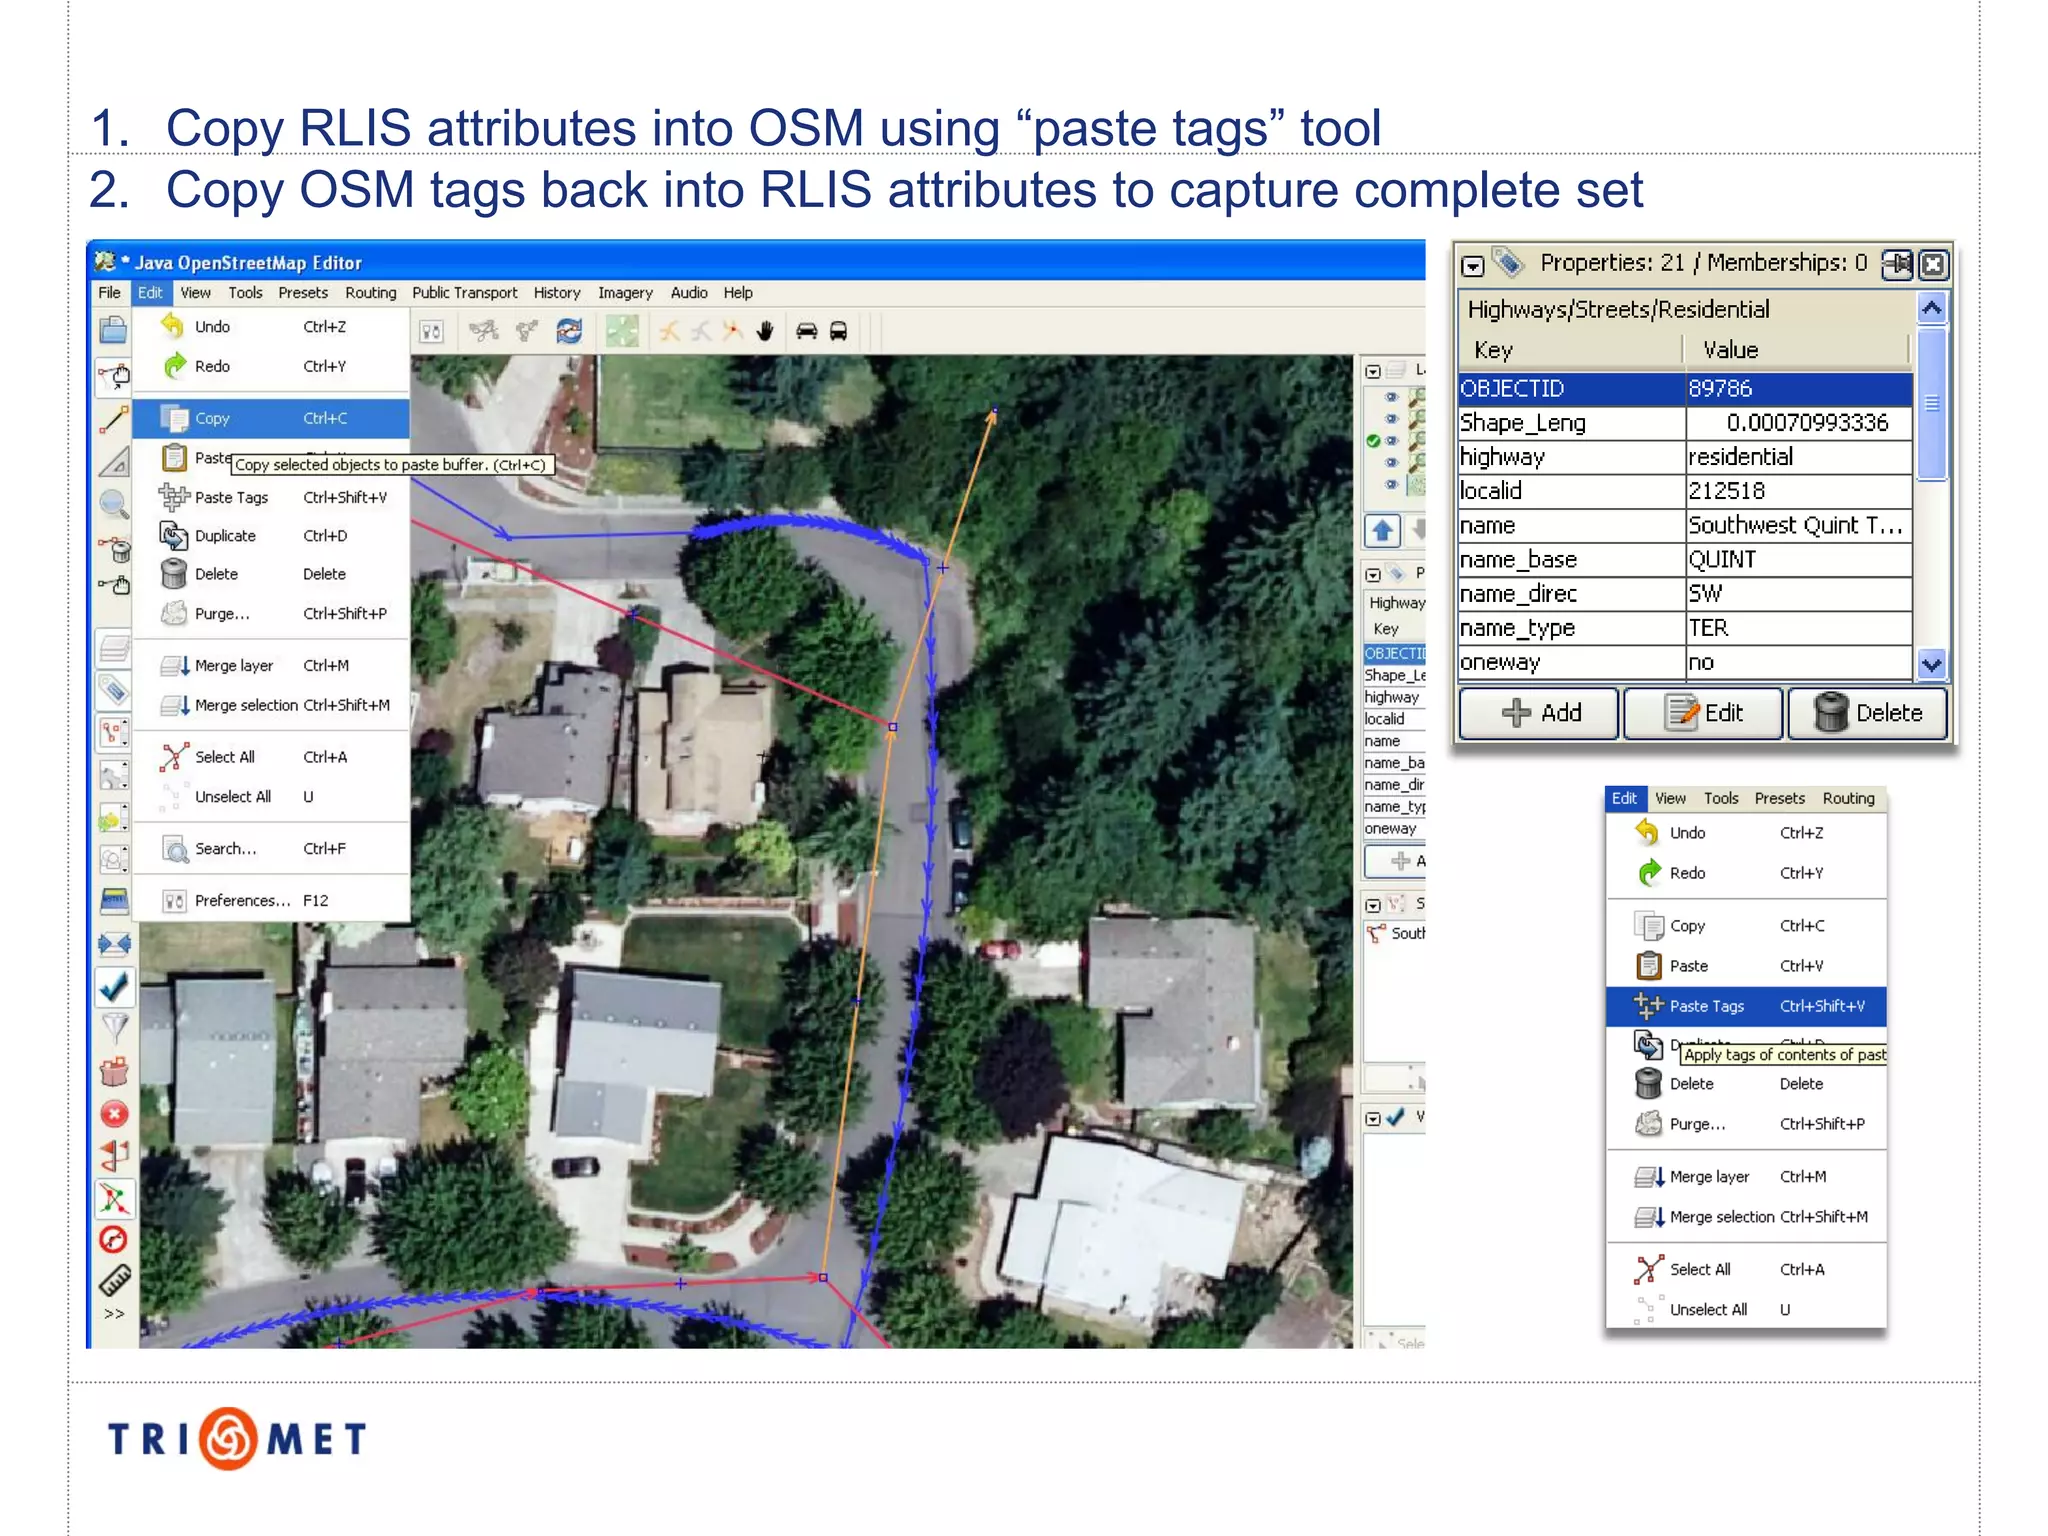The width and height of the screenshot is (2048, 1536).
Task: Collapse the Selection side panel
Action: click(x=1373, y=905)
